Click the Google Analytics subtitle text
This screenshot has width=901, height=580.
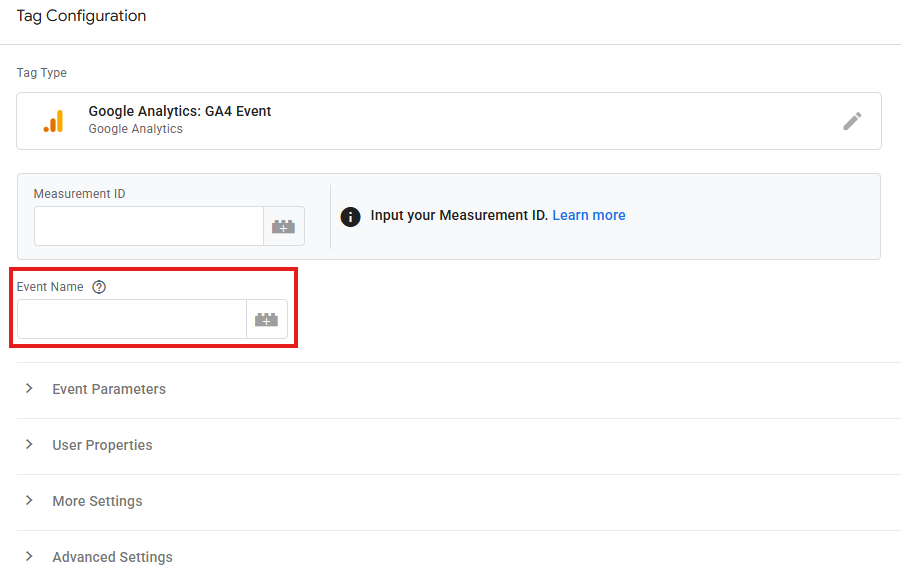(136, 129)
